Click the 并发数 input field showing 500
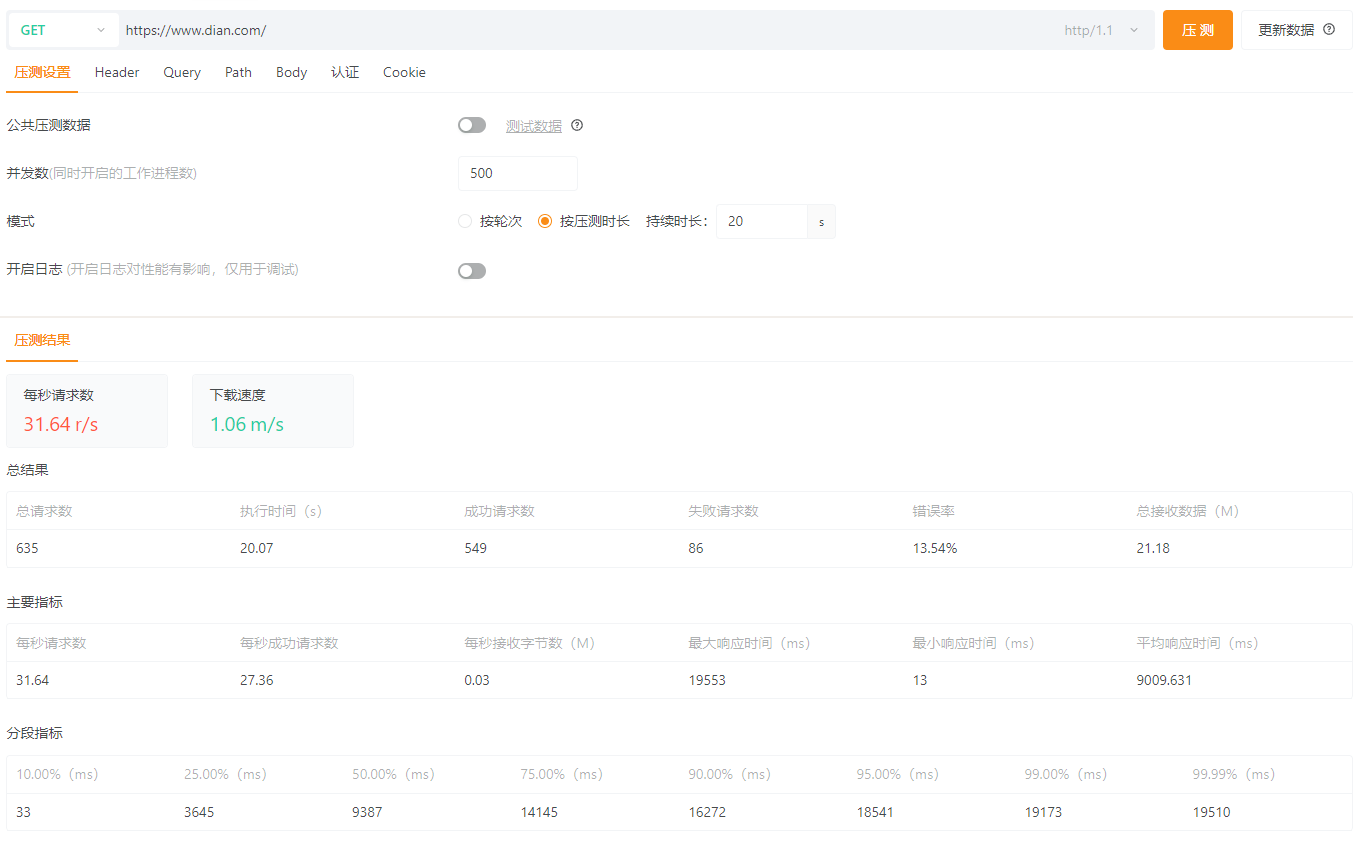1353x853 pixels. pos(517,173)
